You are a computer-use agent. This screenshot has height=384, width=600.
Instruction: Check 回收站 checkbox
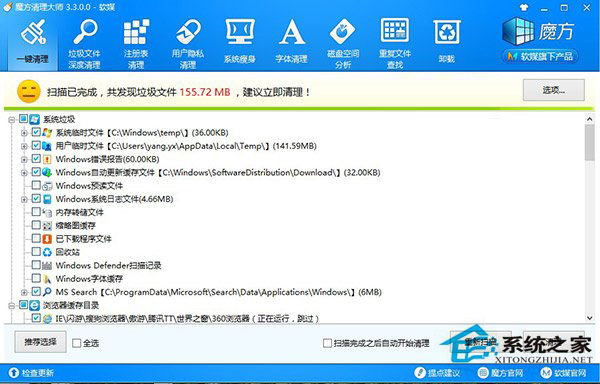(x=36, y=252)
